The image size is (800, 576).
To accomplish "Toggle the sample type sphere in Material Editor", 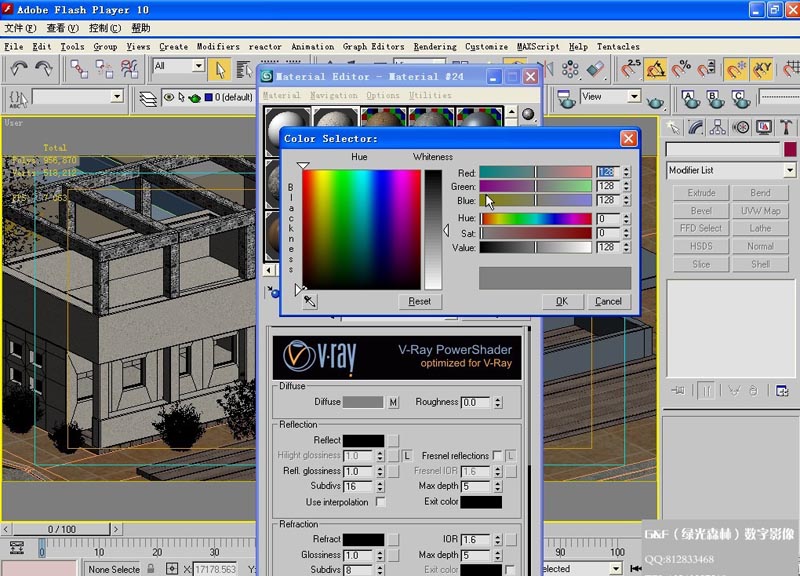I will tap(528, 114).
